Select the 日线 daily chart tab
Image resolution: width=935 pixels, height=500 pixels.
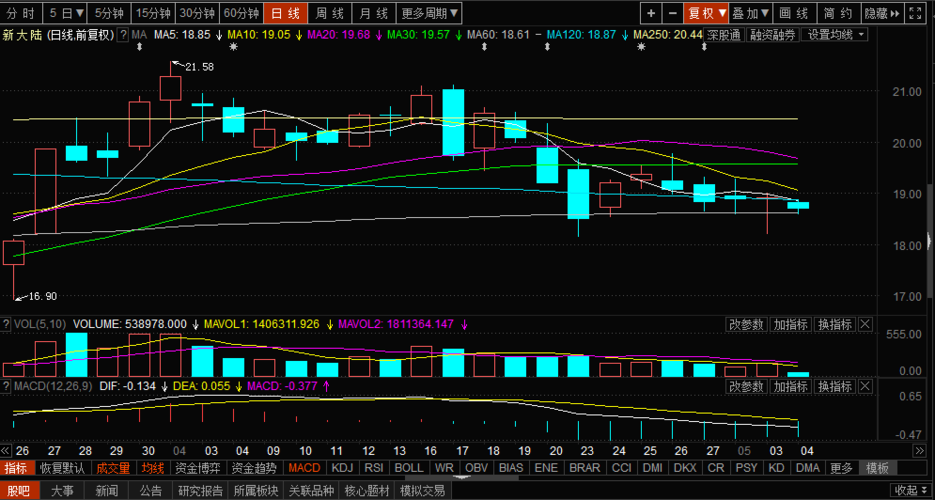[x=286, y=13]
